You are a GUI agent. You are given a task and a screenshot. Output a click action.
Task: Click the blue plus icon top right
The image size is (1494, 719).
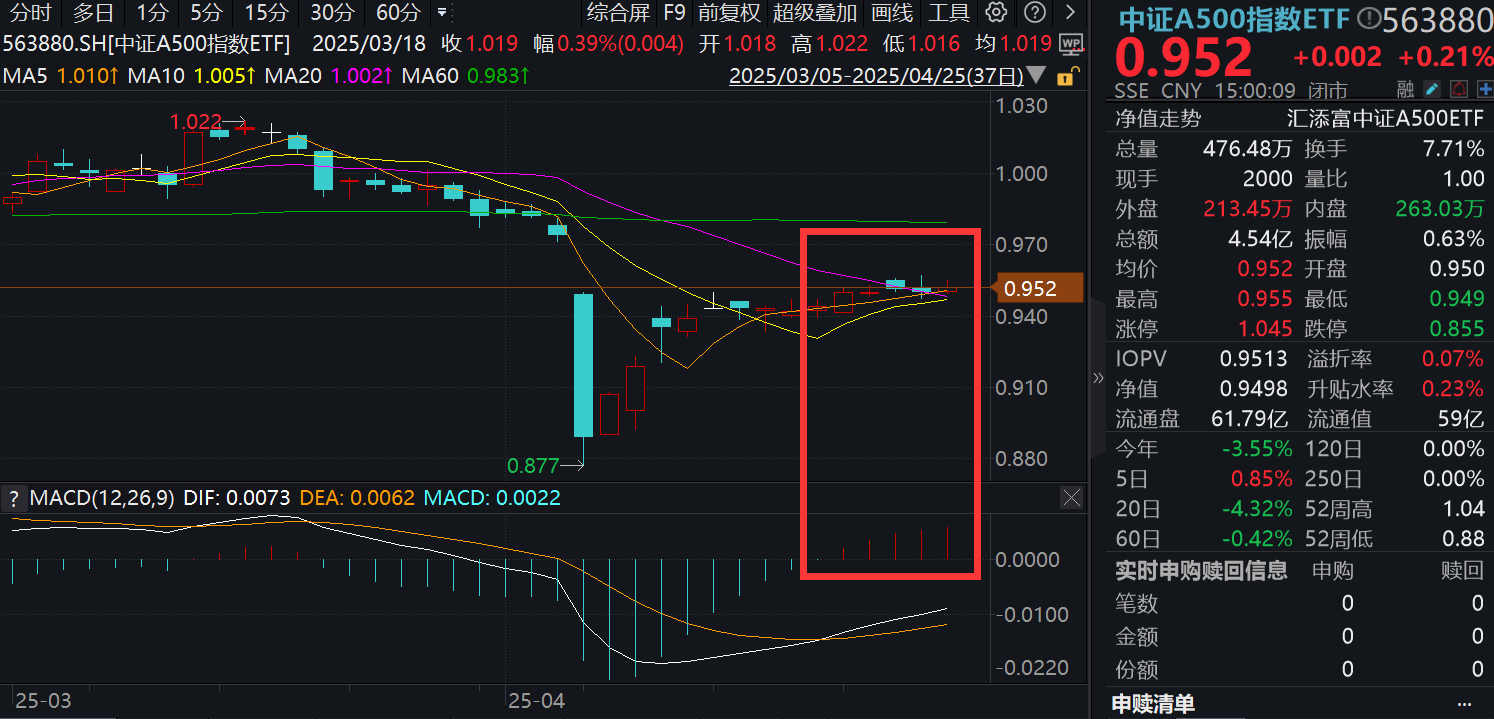[1485, 89]
